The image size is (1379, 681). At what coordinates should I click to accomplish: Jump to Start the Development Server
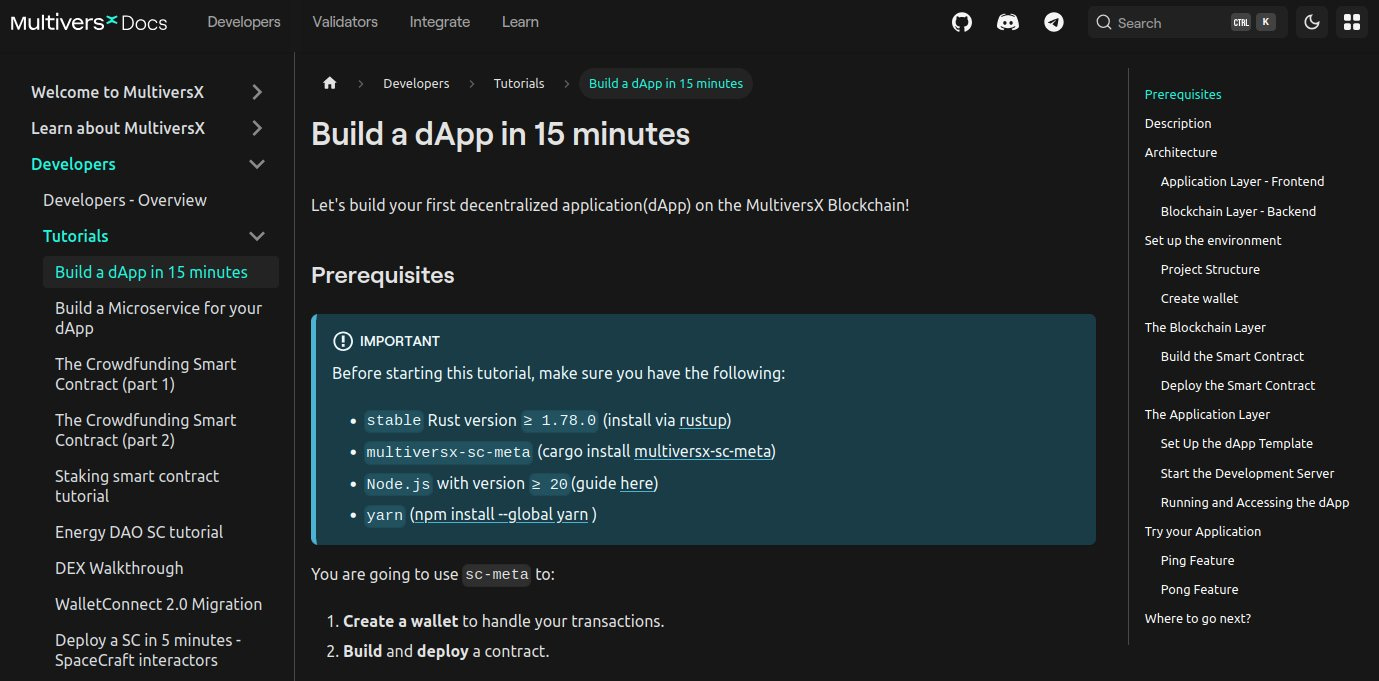point(1247,473)
